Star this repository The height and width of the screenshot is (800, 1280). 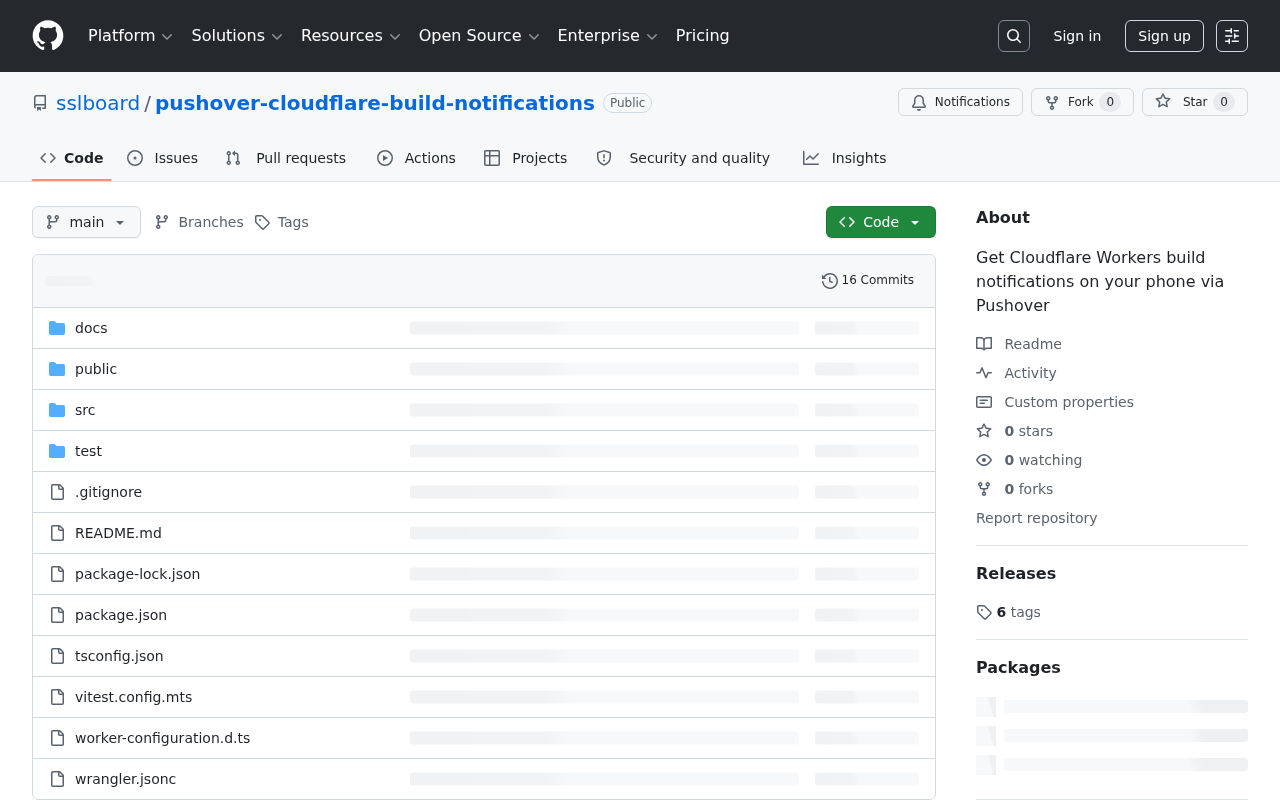click(1195, 102)
